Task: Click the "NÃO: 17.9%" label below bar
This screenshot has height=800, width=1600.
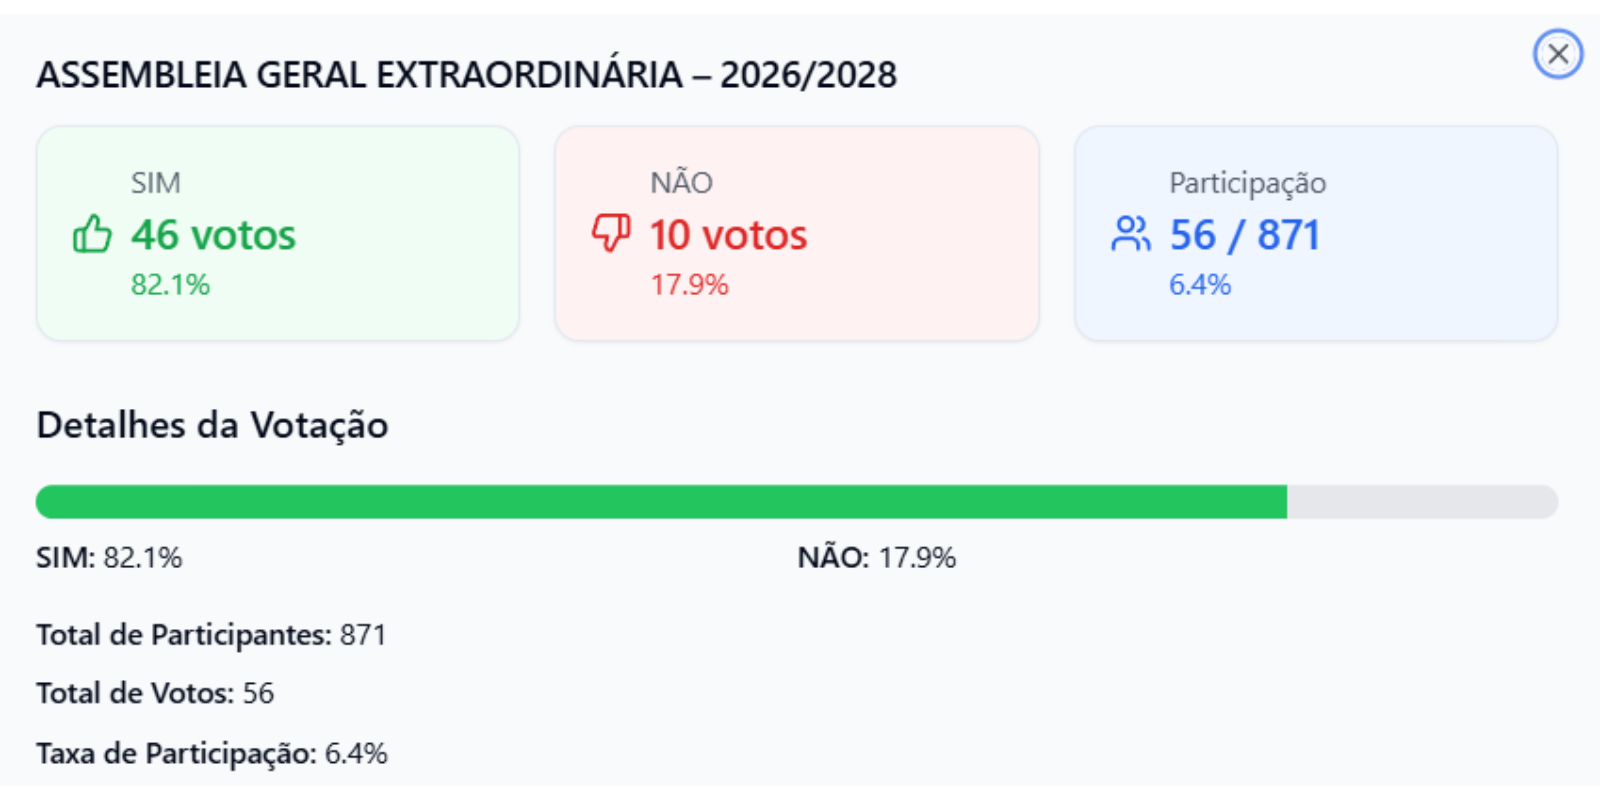Action: pyautogui.click(x=876, y=557)
